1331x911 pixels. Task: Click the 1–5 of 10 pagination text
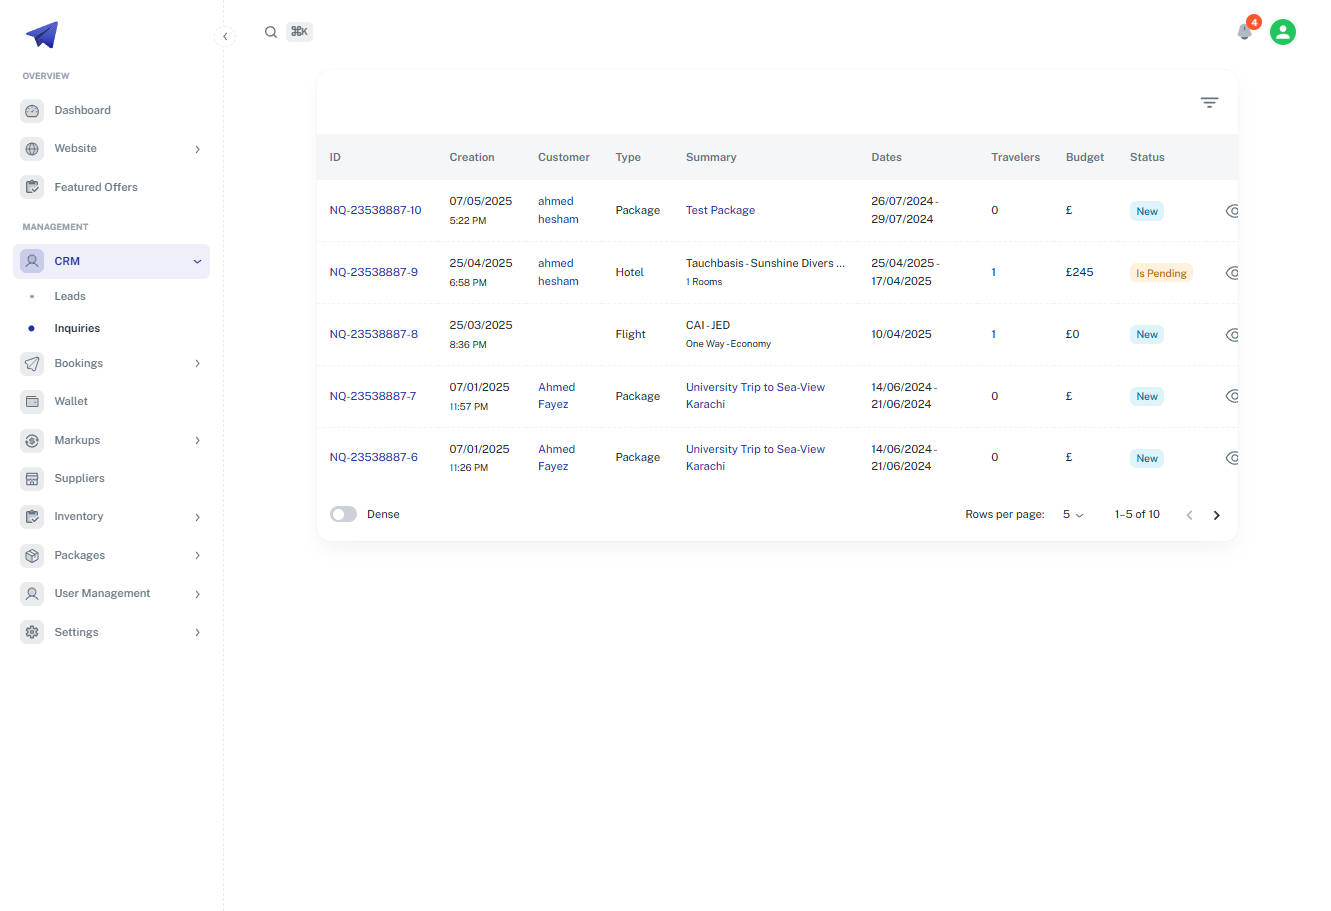pyautogui.click(x=1137, y=514)
